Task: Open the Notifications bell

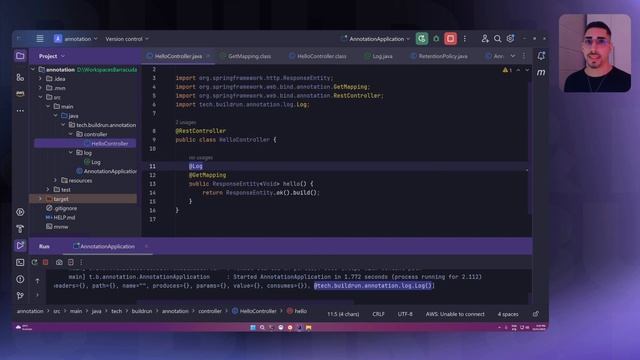Action: point(541,56)
